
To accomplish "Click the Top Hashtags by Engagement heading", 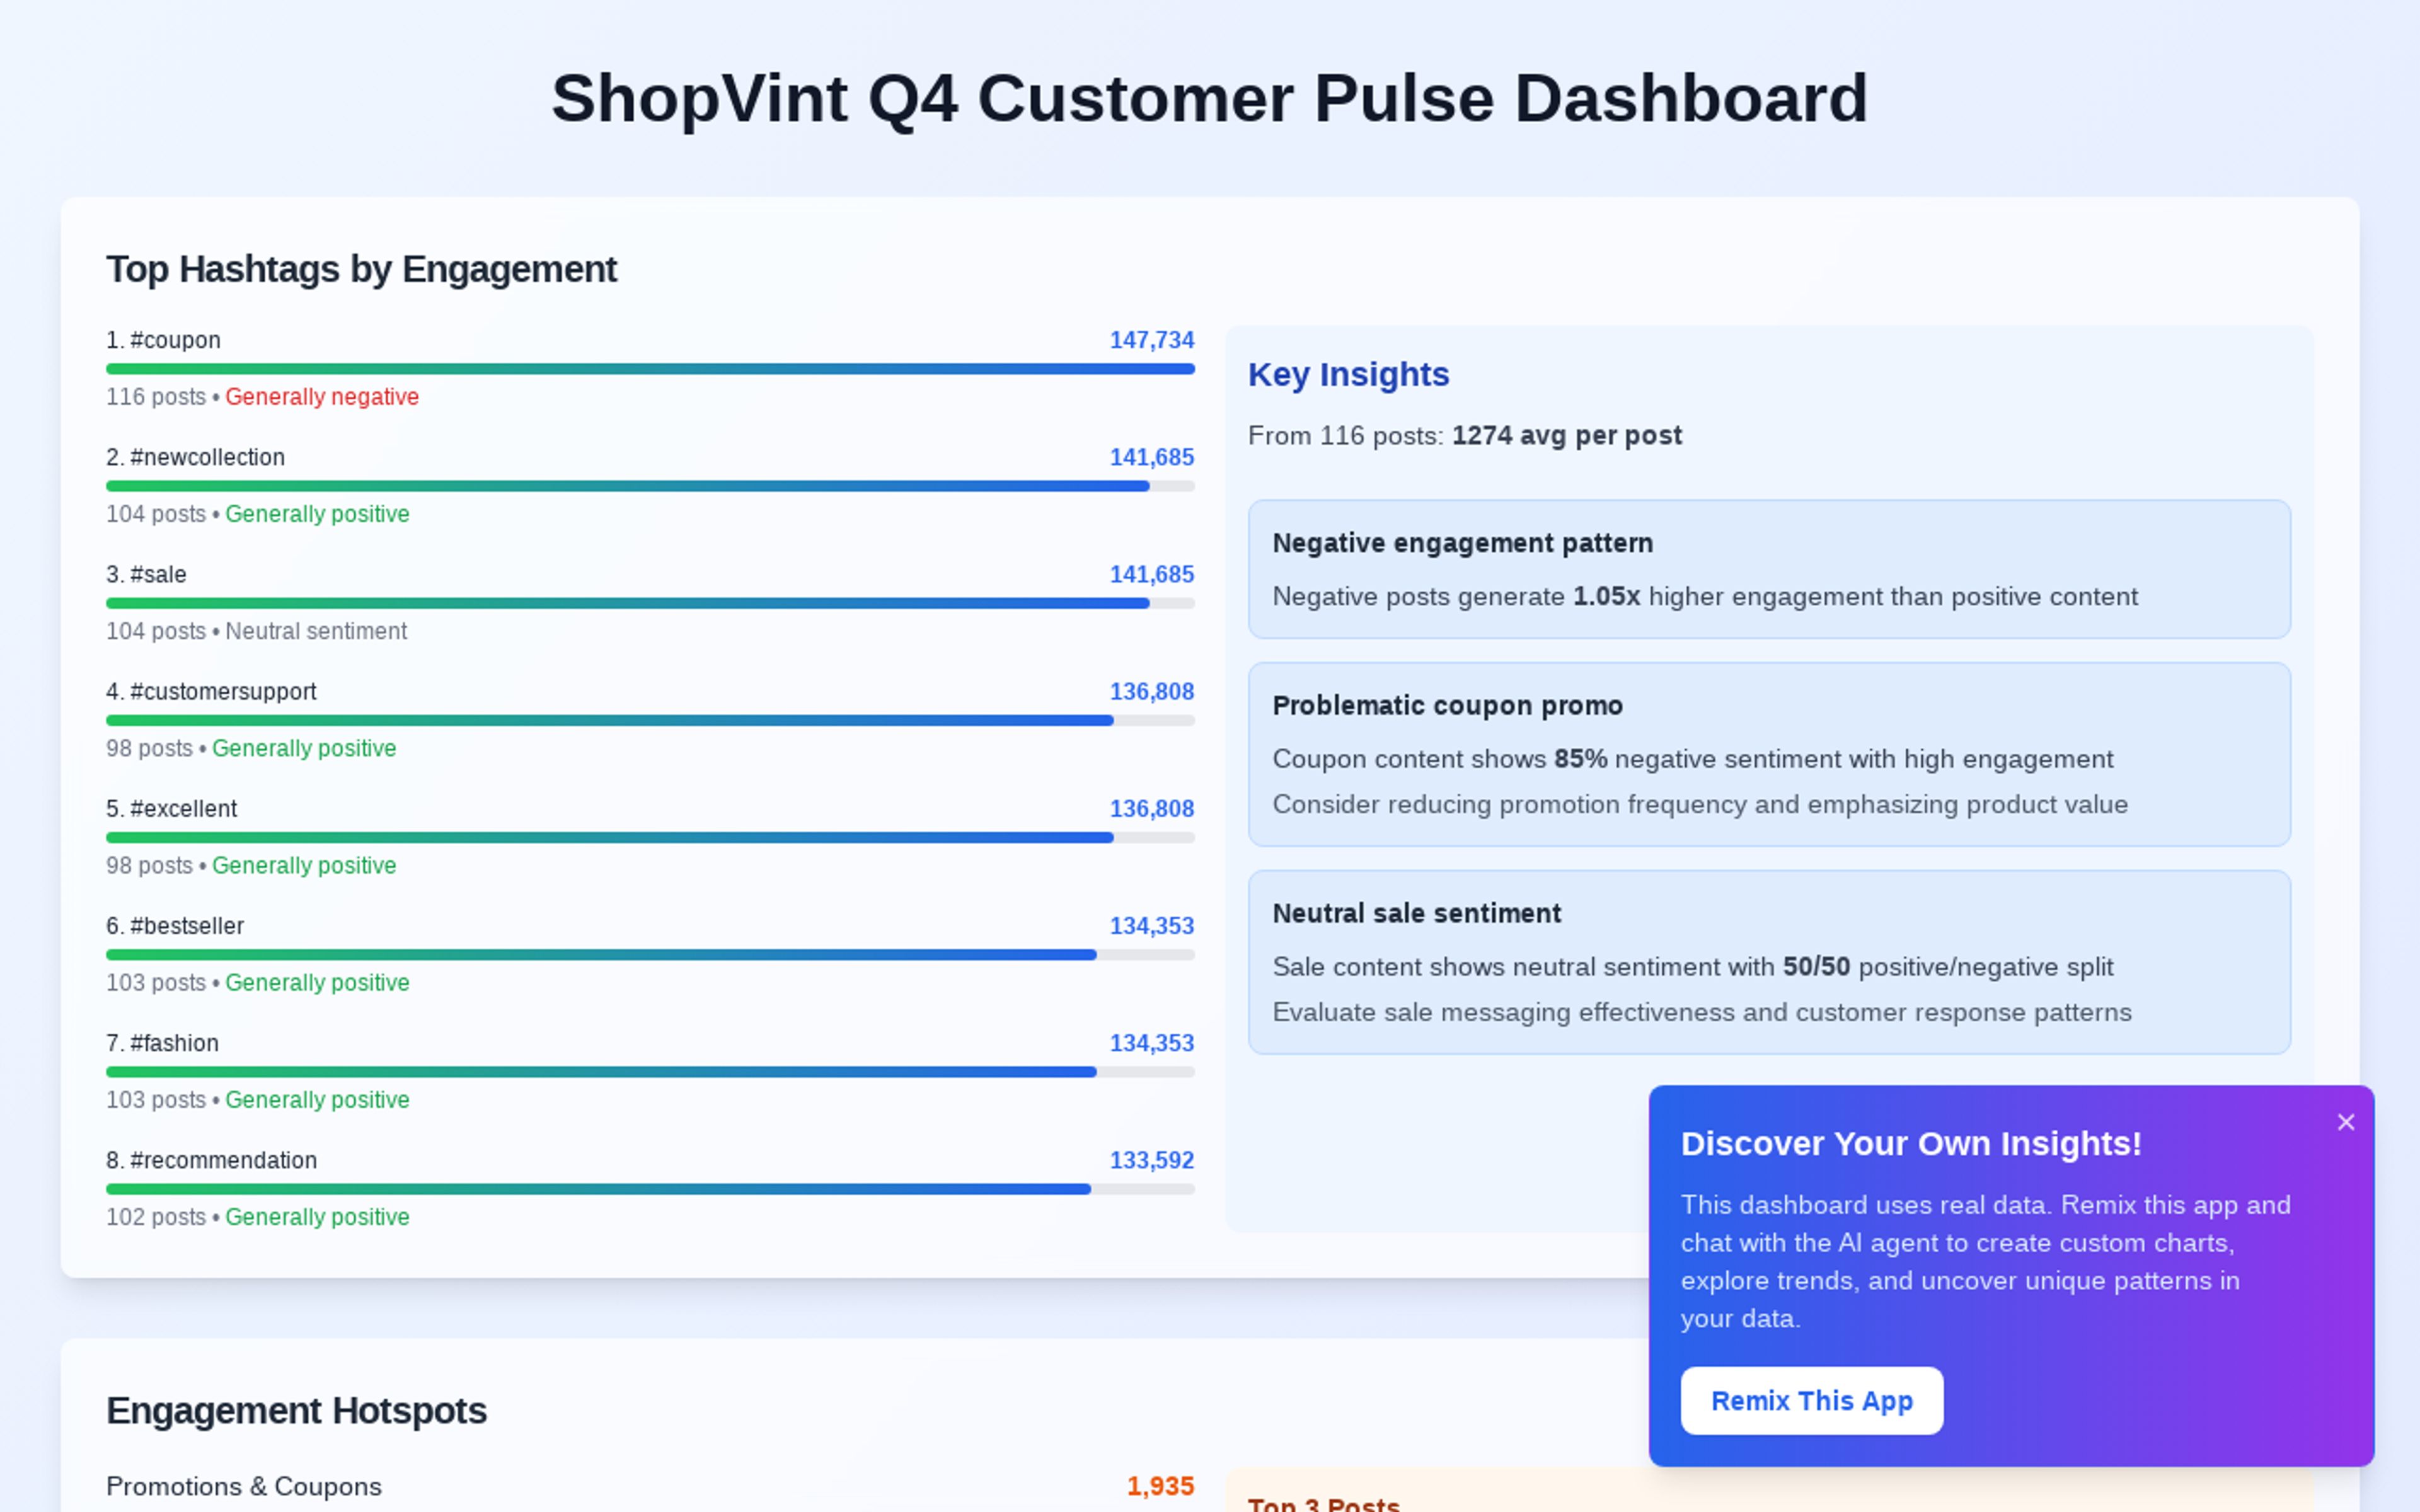I will (x=362, y=269).
